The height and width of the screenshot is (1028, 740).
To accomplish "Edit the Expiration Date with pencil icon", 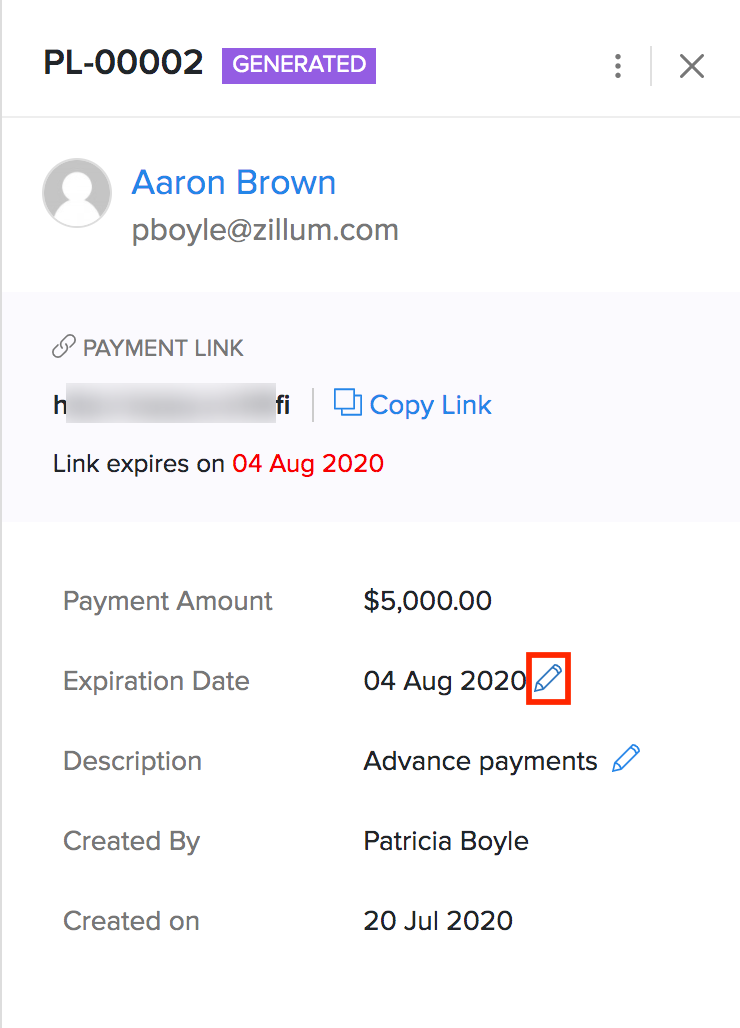I will point(548,680).
